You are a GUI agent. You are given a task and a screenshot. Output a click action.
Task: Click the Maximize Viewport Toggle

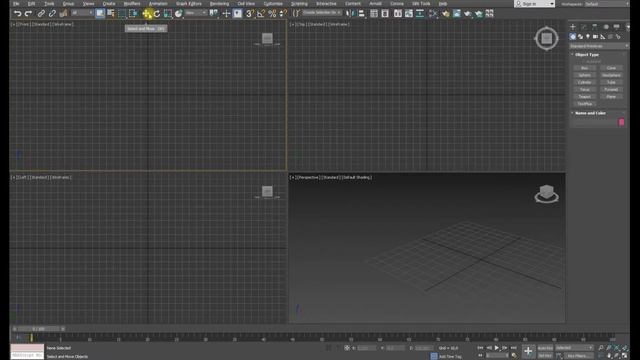624,356
